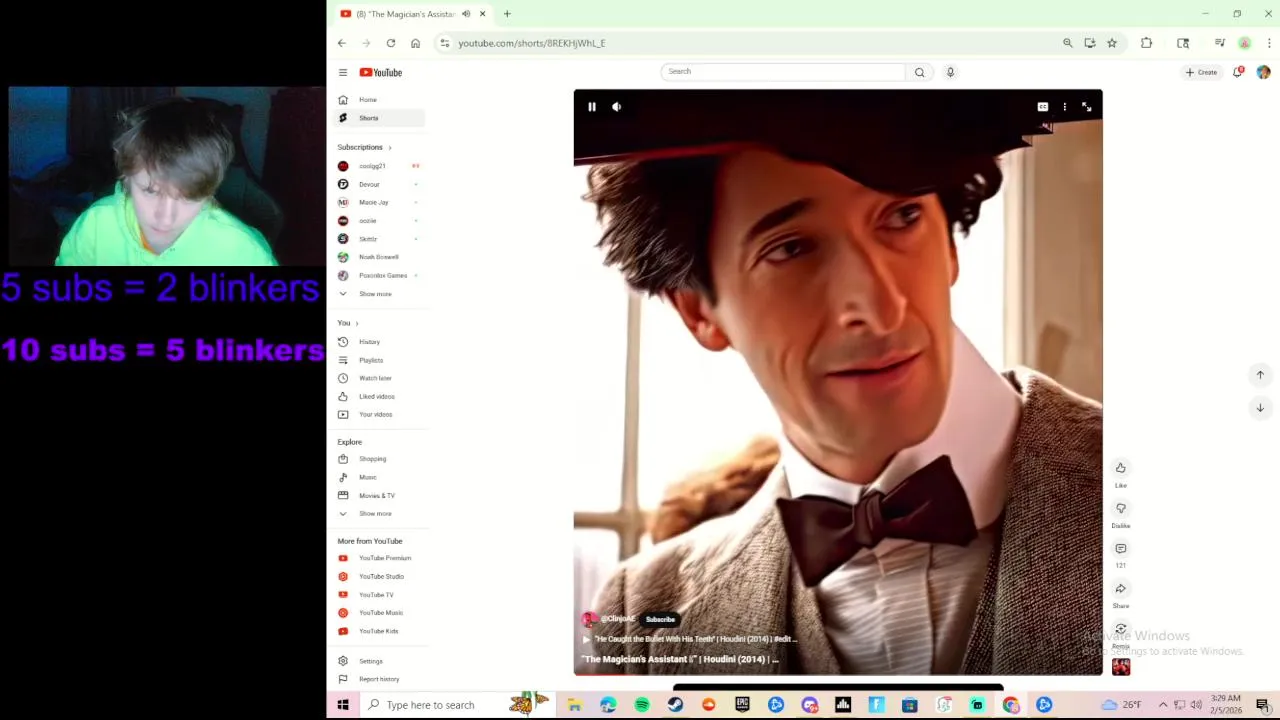The width and height of the screenshot is (1280, 720).
Task: Toggle the YouTube hamburger guide menu
Action: [343, 72]
